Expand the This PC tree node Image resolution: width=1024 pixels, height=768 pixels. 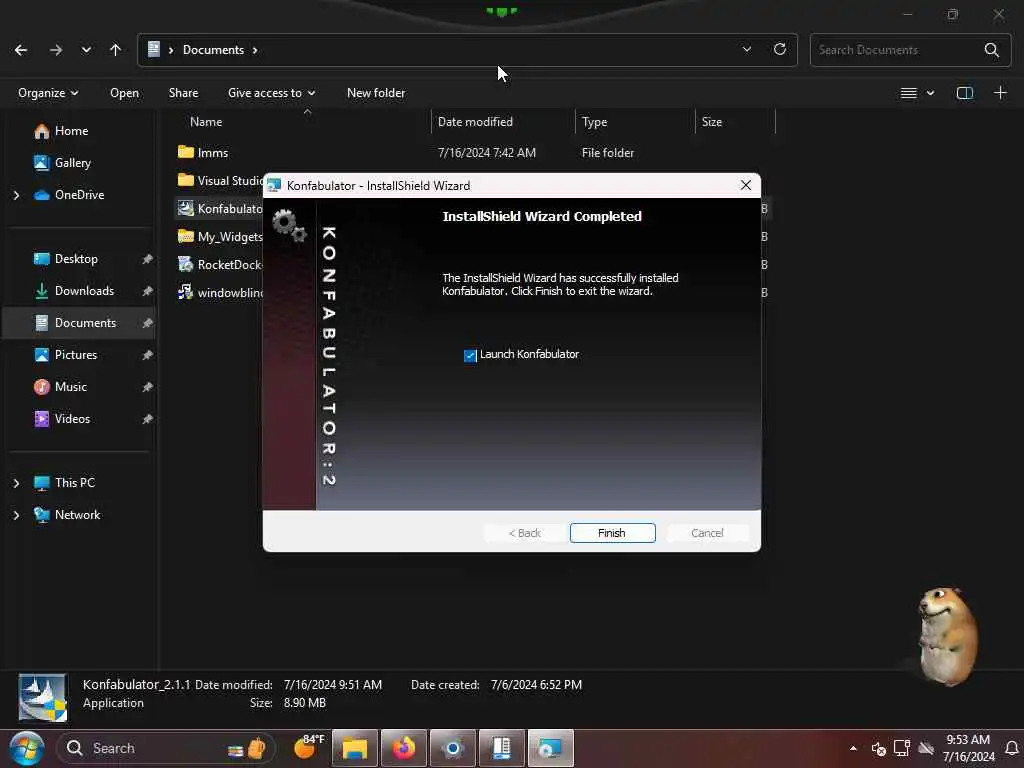pyautogui.click(x=16, y=483)
